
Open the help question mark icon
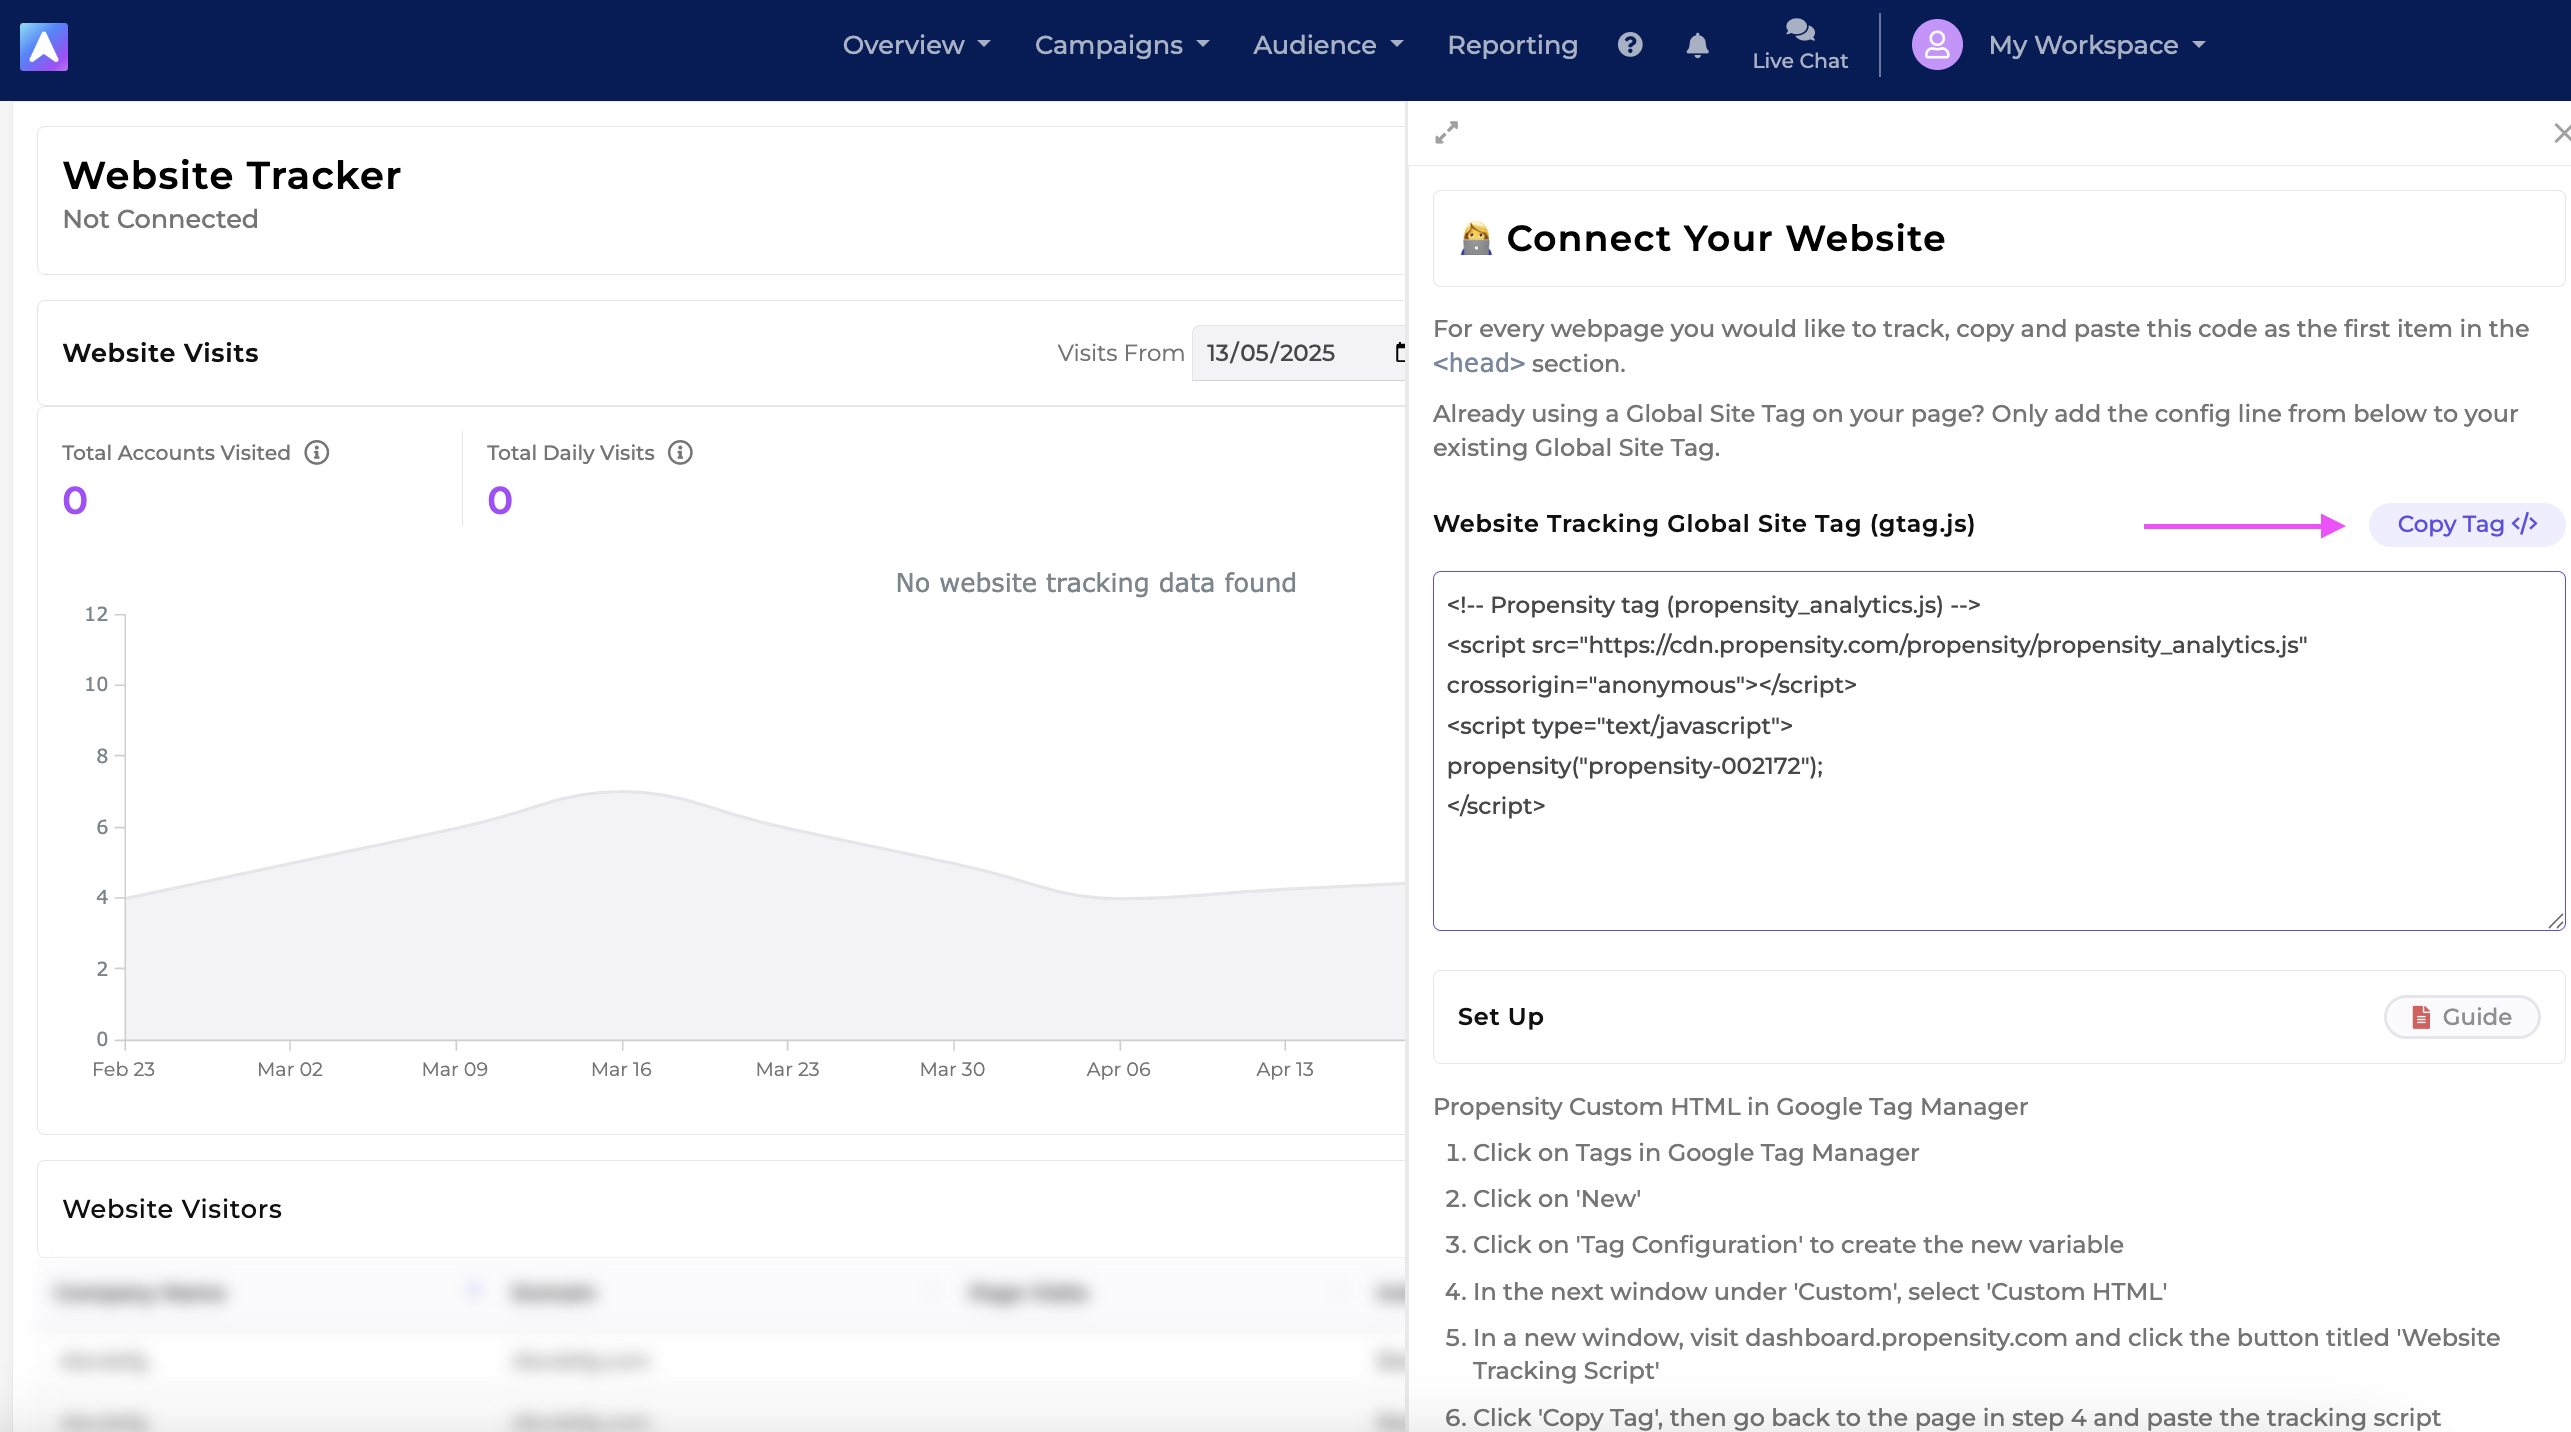click(x=1630, y=45)
